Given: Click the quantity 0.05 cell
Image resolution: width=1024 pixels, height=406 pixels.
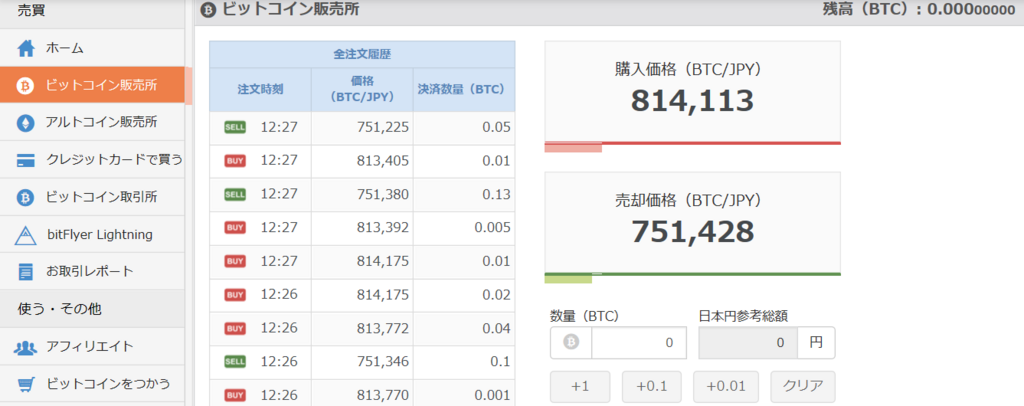Looking at the screenshot, I should click(464, 128).
